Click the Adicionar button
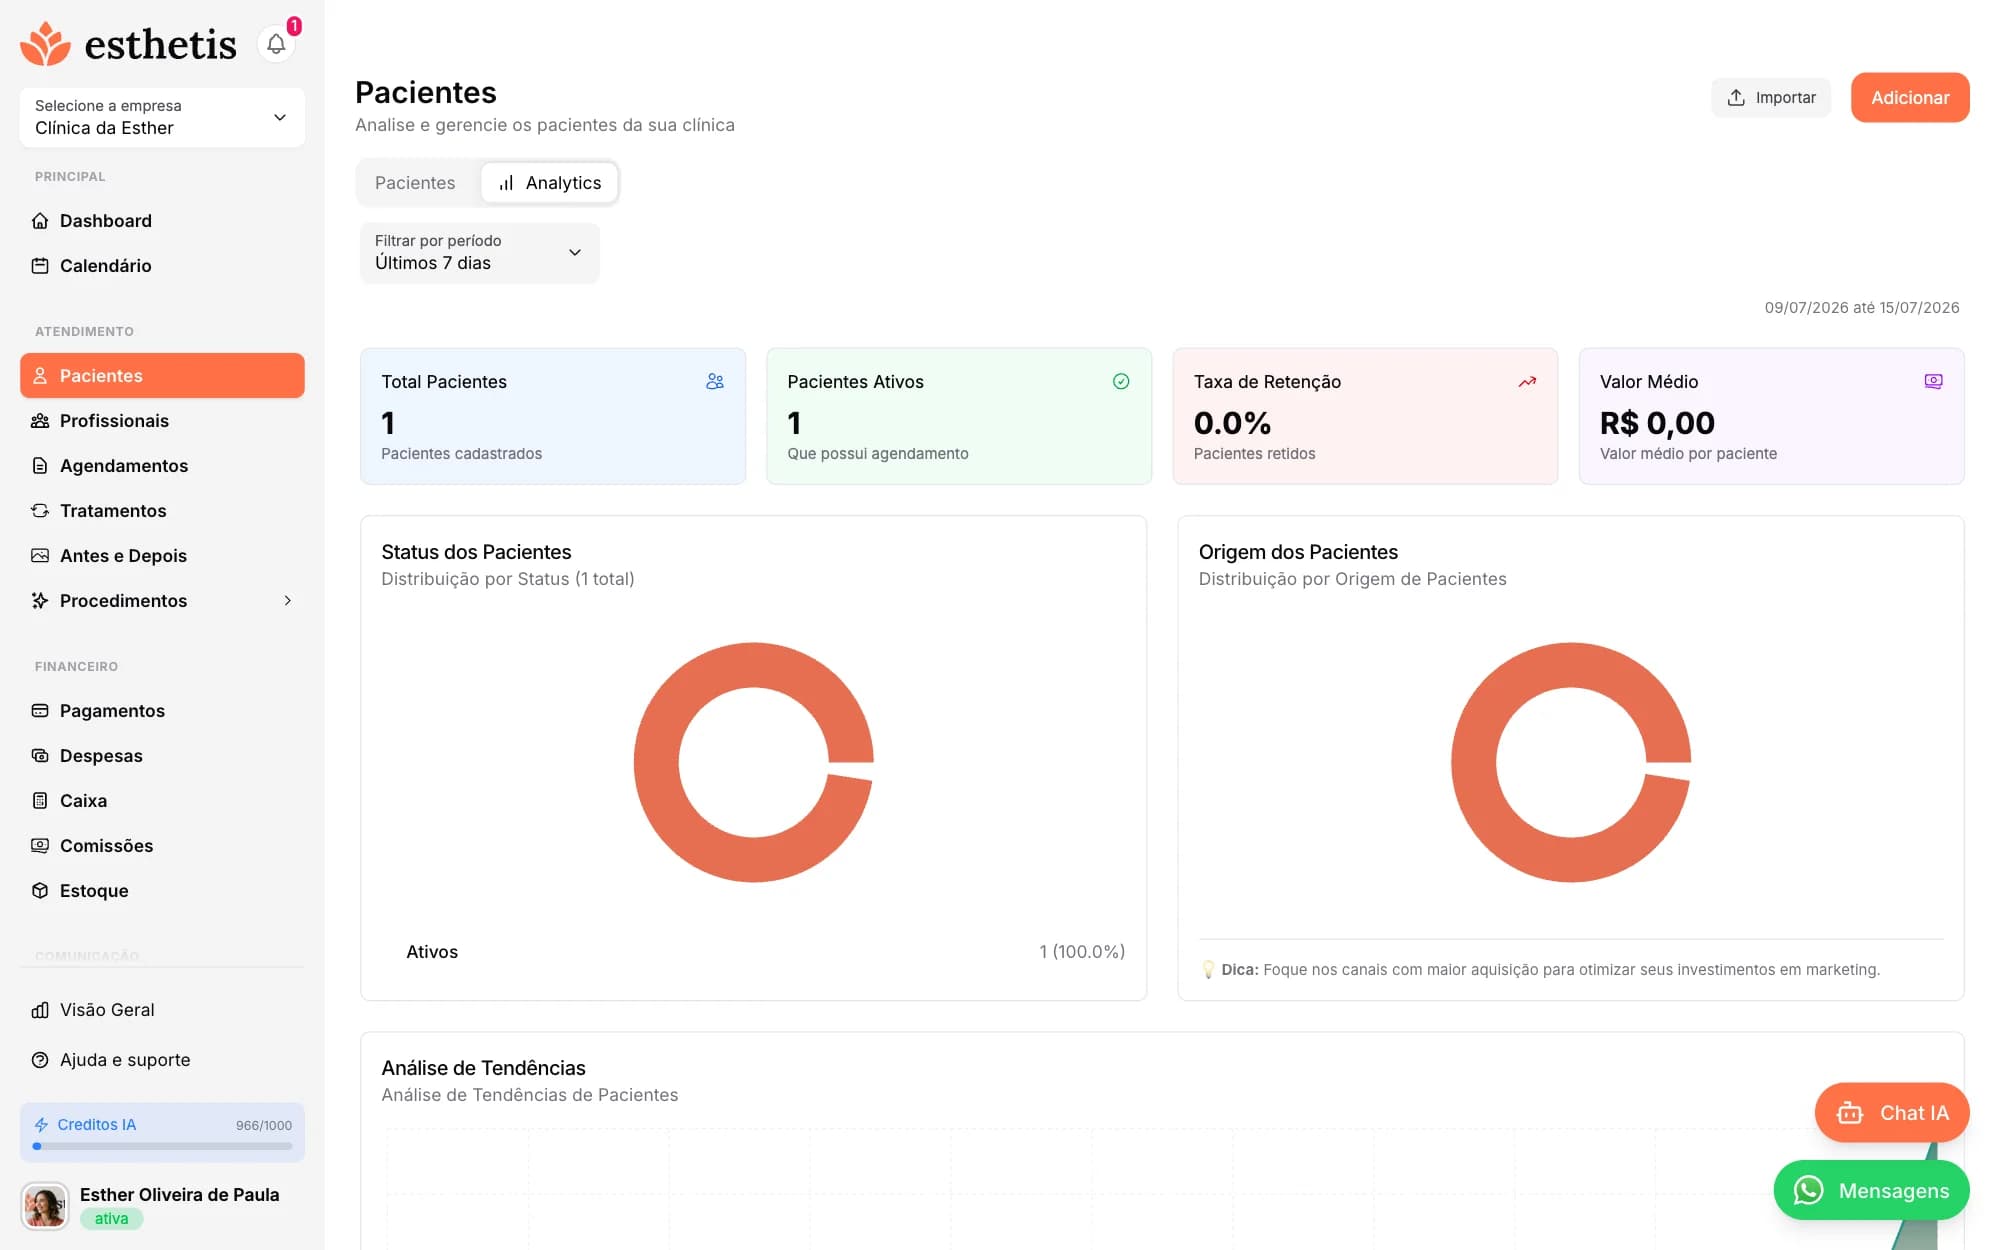The height and width of the screenshot is (1250, 2000). [x=1910, y=98]
